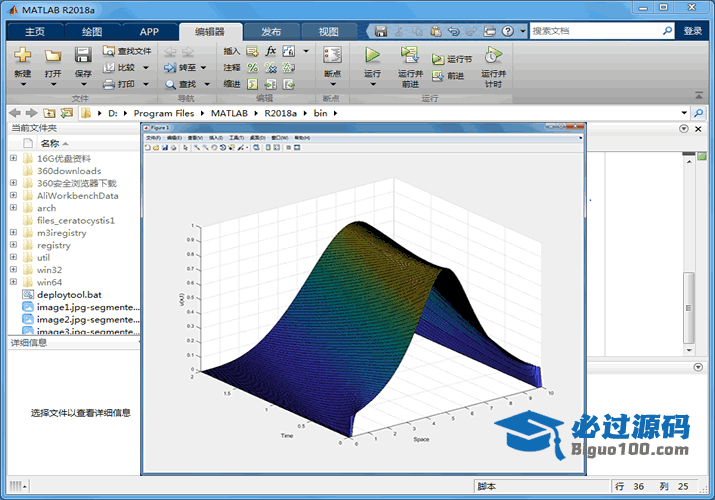Switch to the APP tab
Image resolution: width=715 pixels, height=500 pixels.
149,31
